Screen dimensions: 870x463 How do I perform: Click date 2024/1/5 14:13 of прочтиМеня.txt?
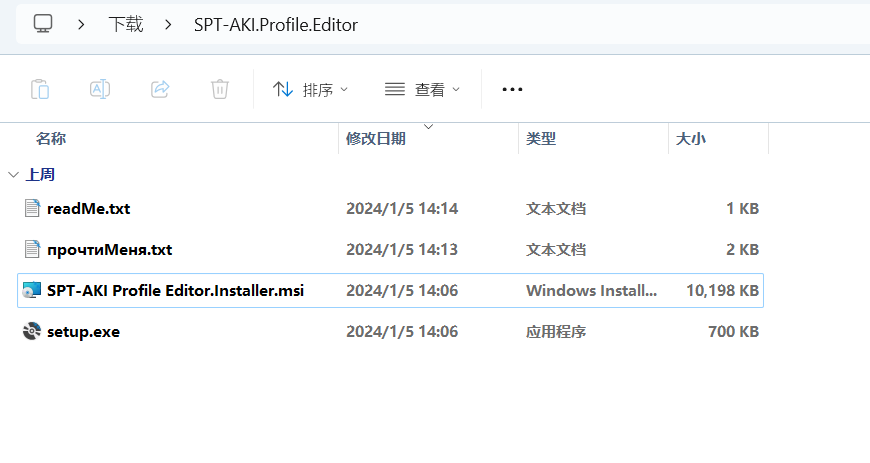402,250
